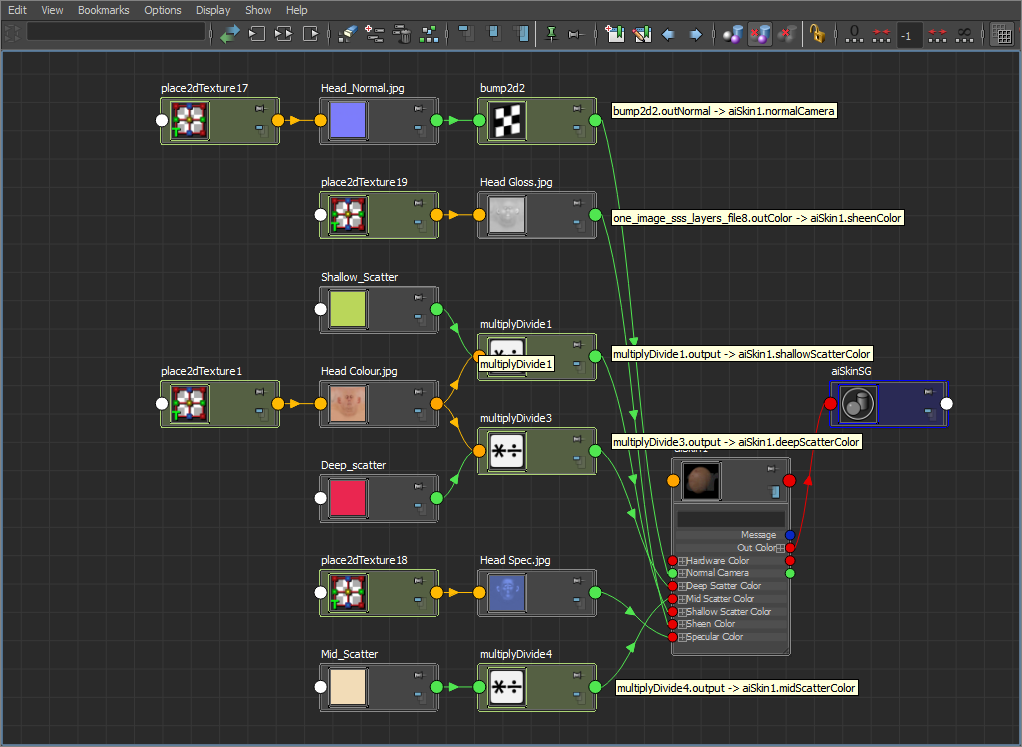Image resolution: width=1022 pixels, height=747 pixels.
Task: Open the Display menu
Action: coord(213,10)
